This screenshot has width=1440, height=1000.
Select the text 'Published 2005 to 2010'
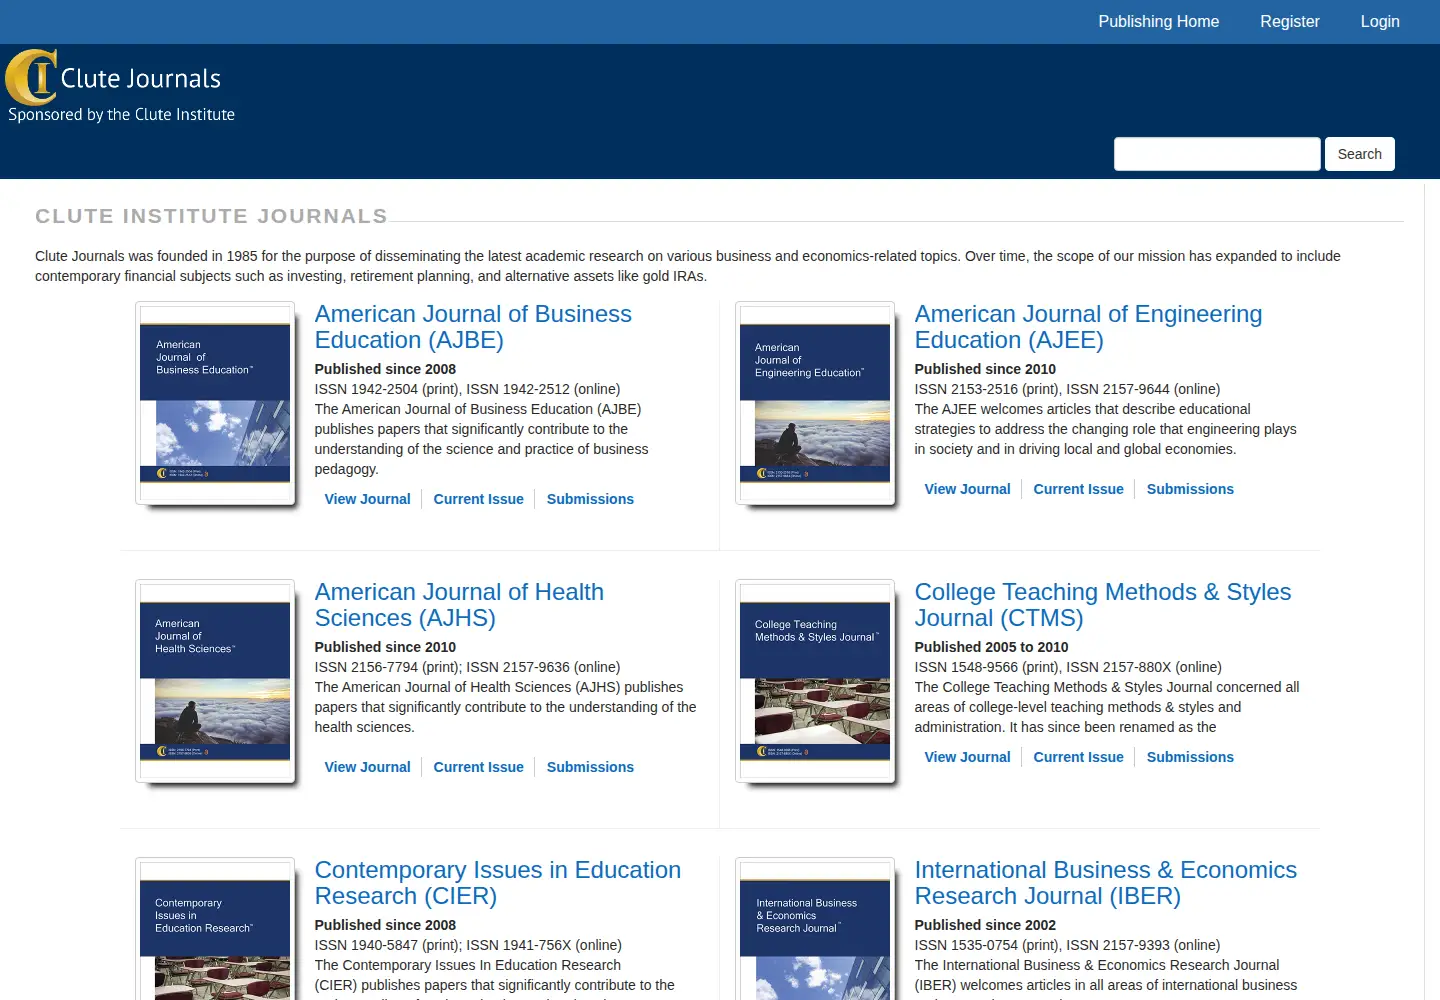(x=991, y=647)
